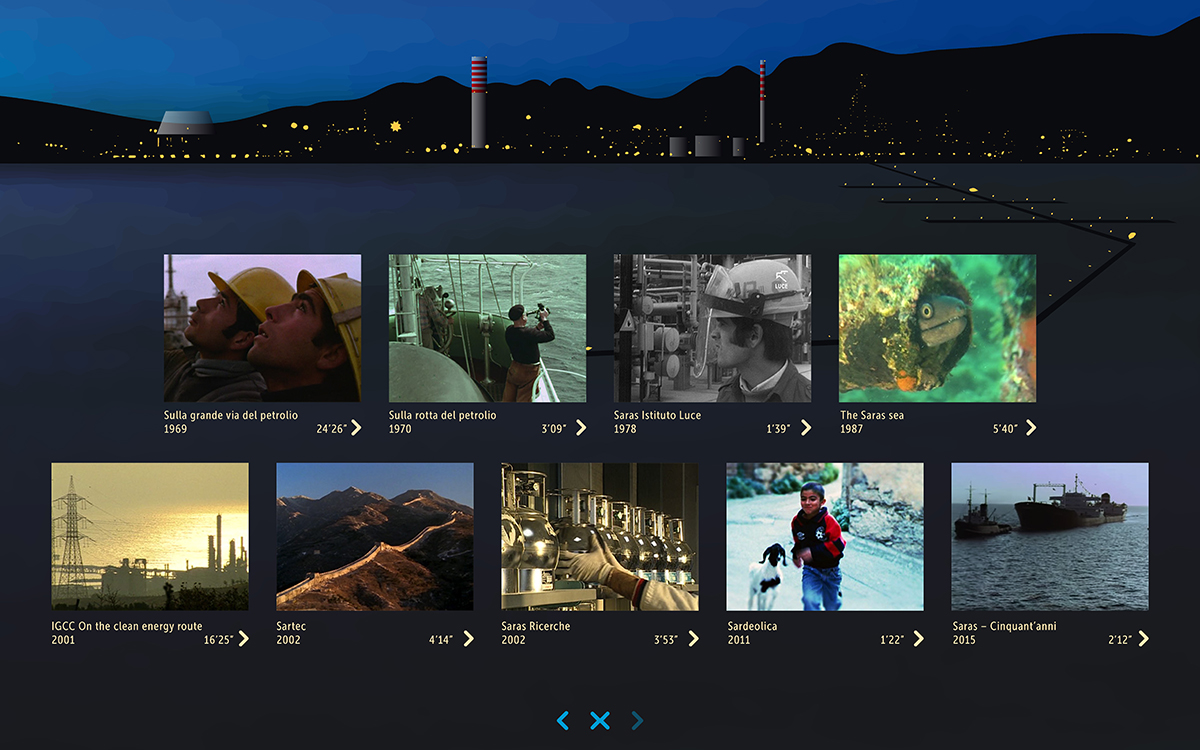Click the title 'Sulla rotta del petrolio'
The image size is (1200, 750).
point(443,415)
